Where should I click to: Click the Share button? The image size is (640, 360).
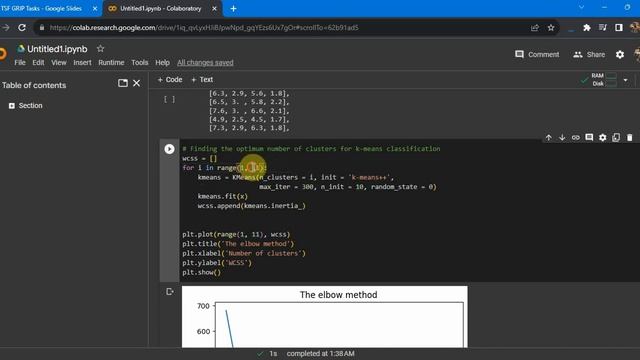point(589,54)
